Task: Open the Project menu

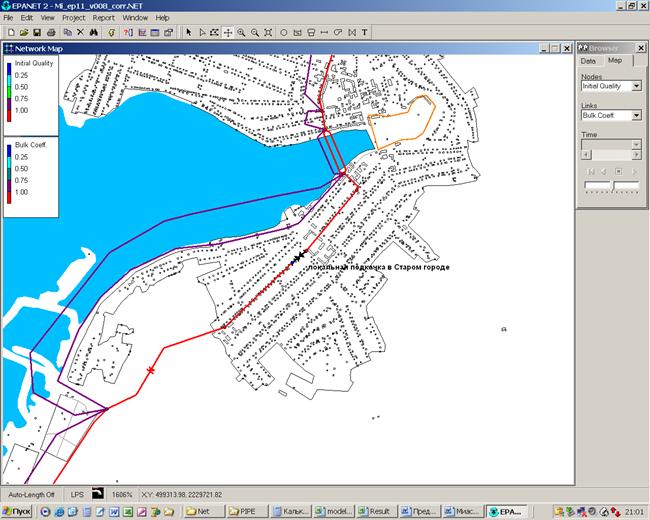Action: (x=73, y=18)
